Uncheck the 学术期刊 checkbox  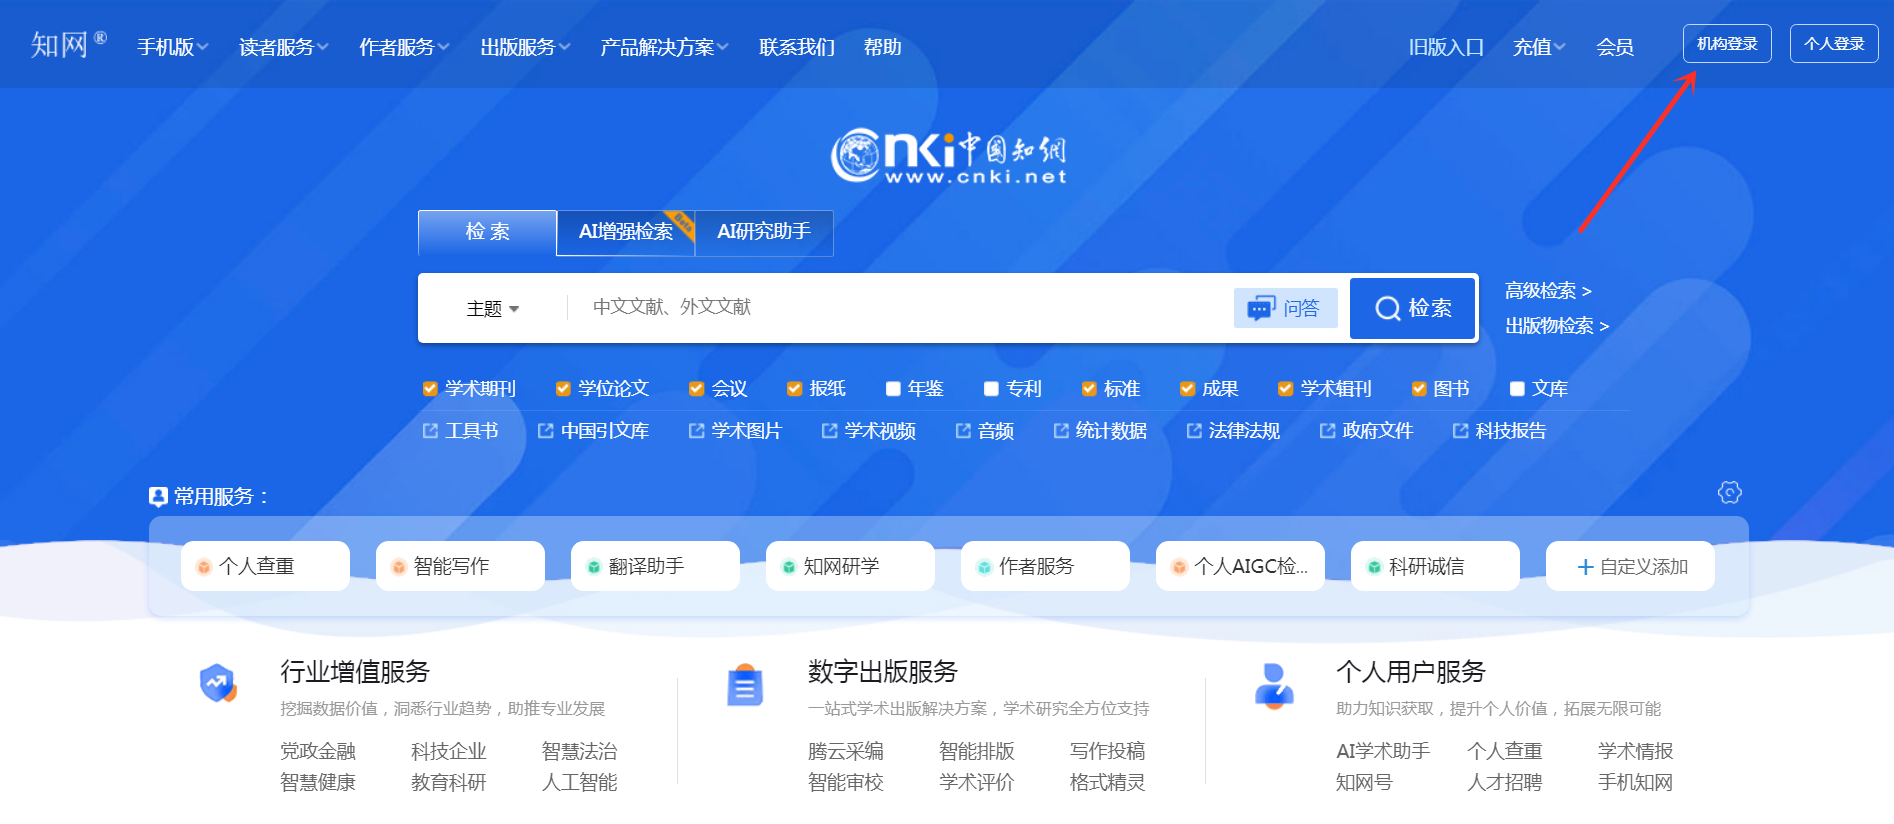[430, 389]
